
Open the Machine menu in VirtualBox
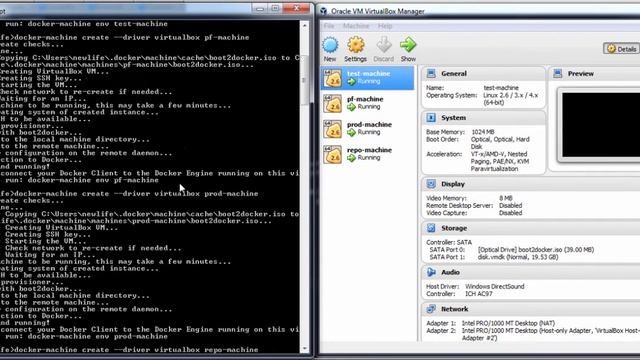356,26
